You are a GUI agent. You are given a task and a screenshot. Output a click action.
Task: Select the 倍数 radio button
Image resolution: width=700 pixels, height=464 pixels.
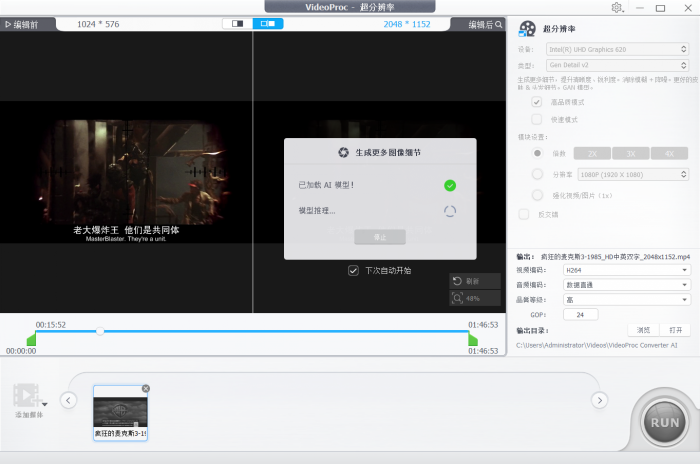(537, 153)
